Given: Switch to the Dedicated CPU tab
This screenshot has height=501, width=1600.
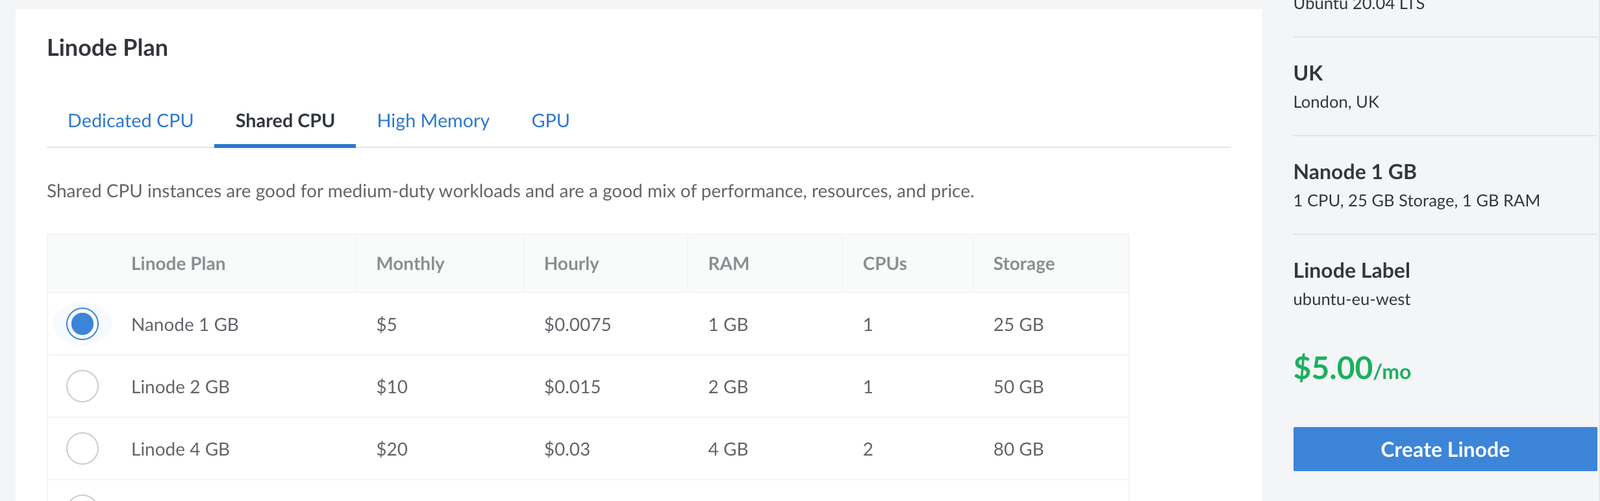Looking at the screenshot, I should click(130, 121).
